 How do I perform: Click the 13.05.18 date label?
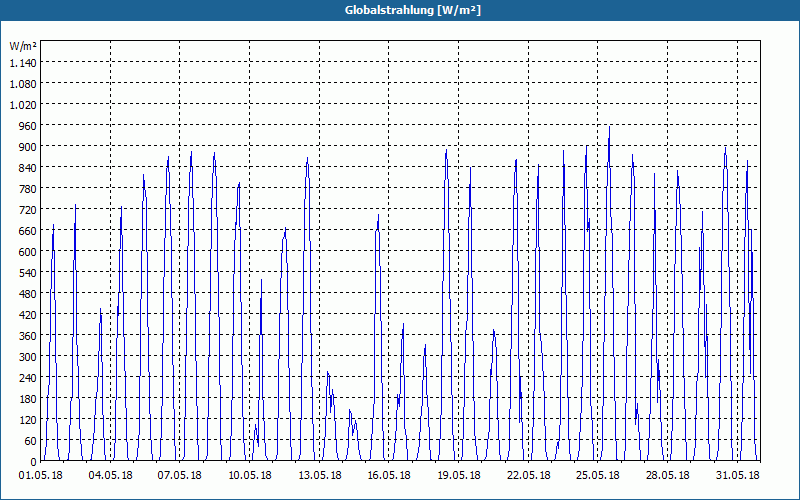coord(319,476)
